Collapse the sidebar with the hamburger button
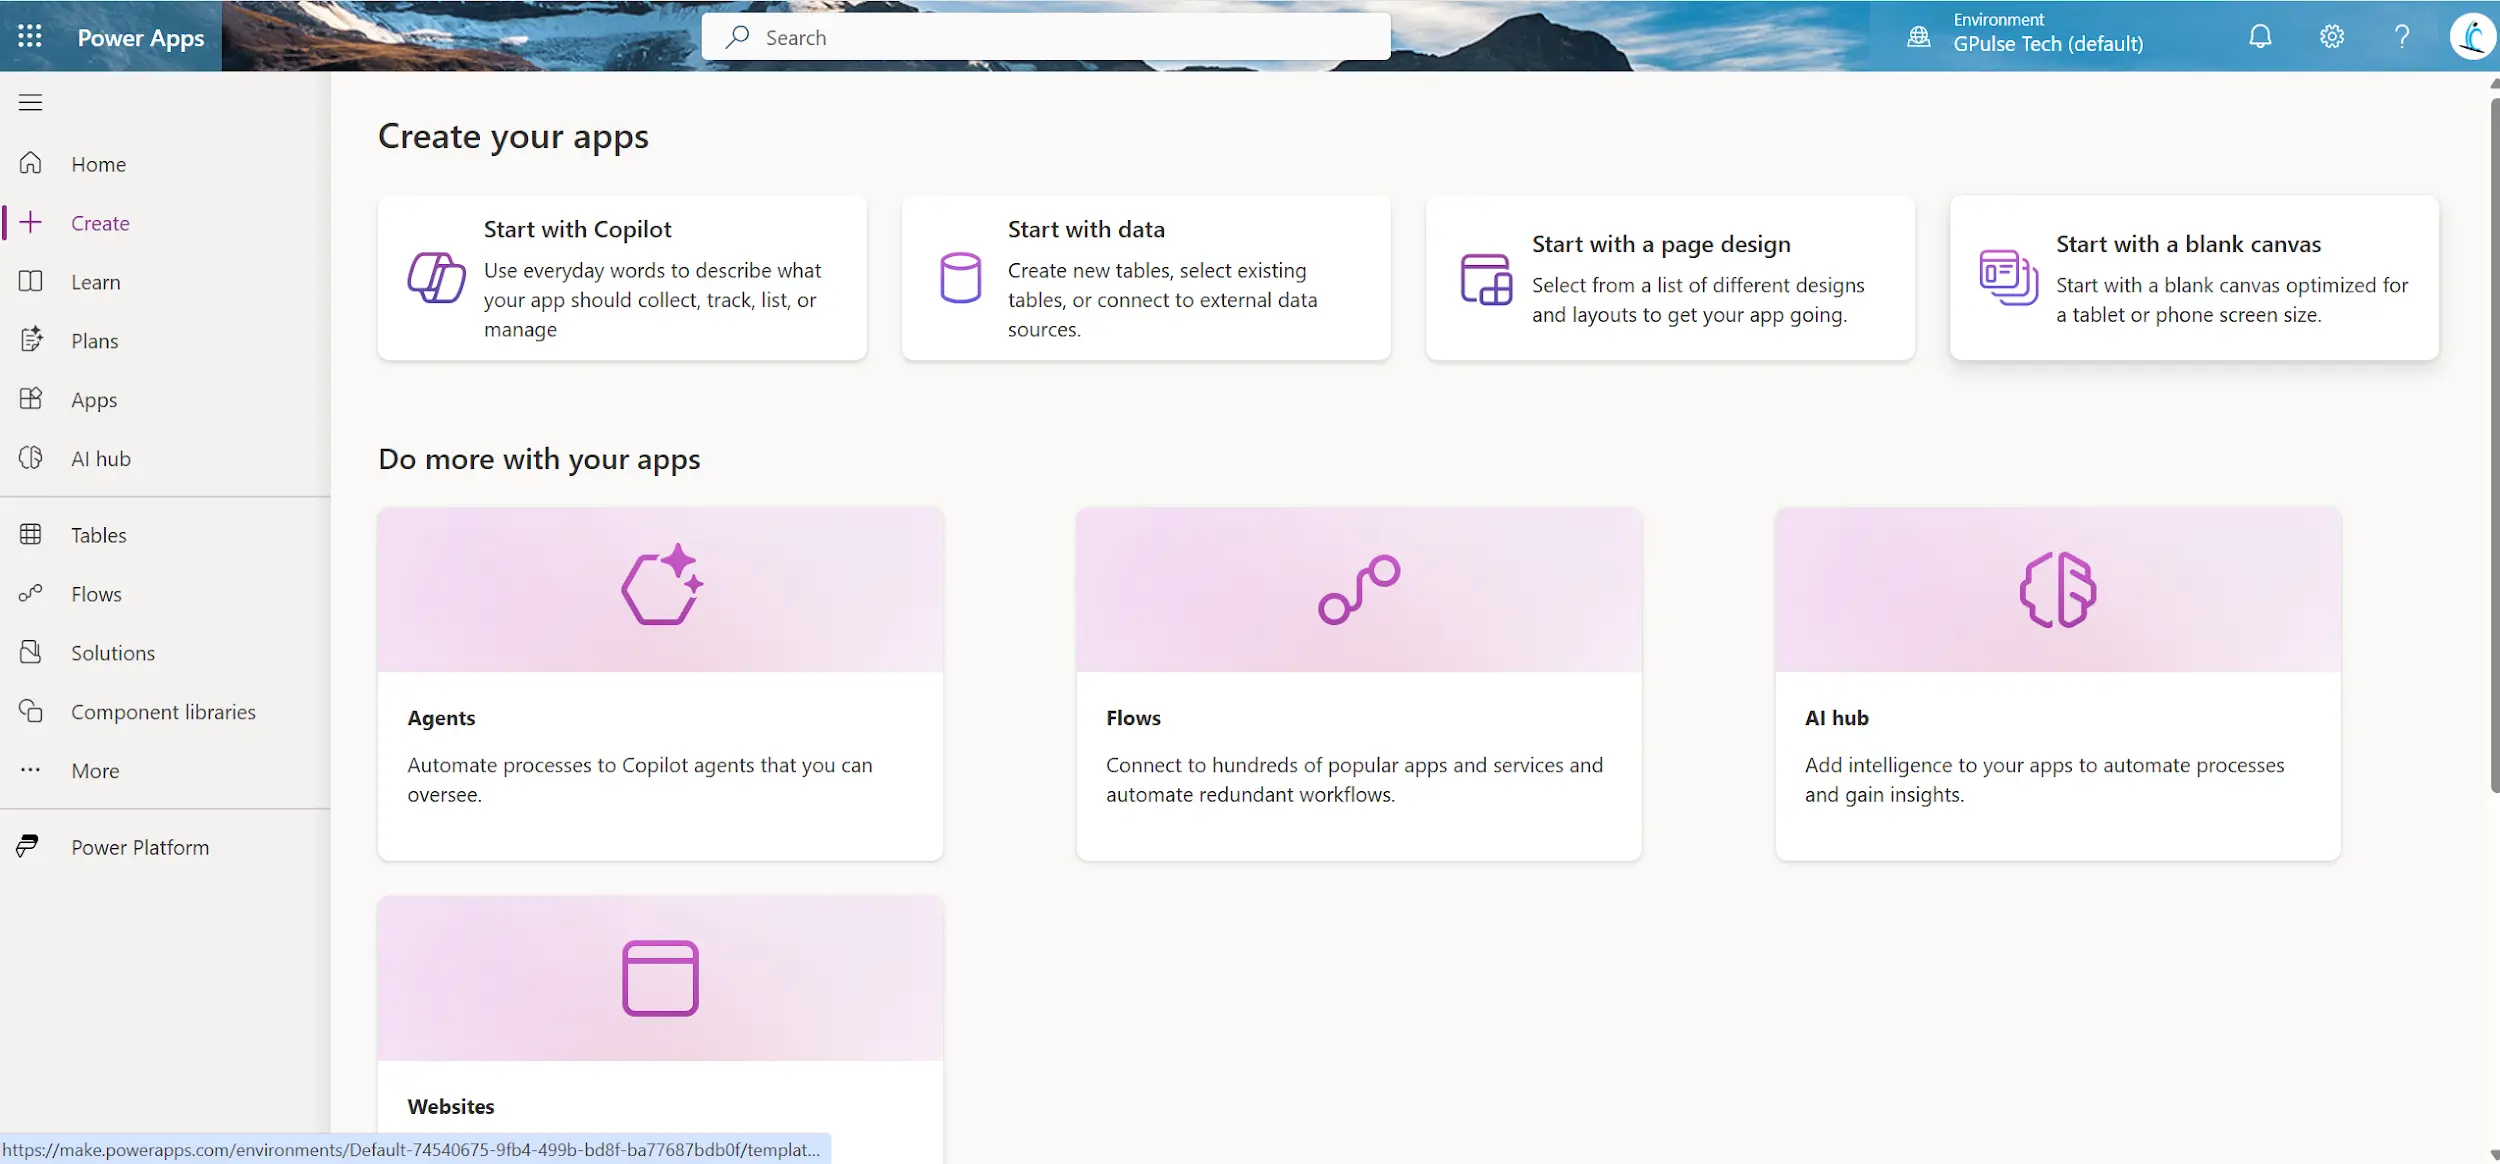This screenshot has height=1164, width=2500. pyautogui.click(x=31, y=102)
